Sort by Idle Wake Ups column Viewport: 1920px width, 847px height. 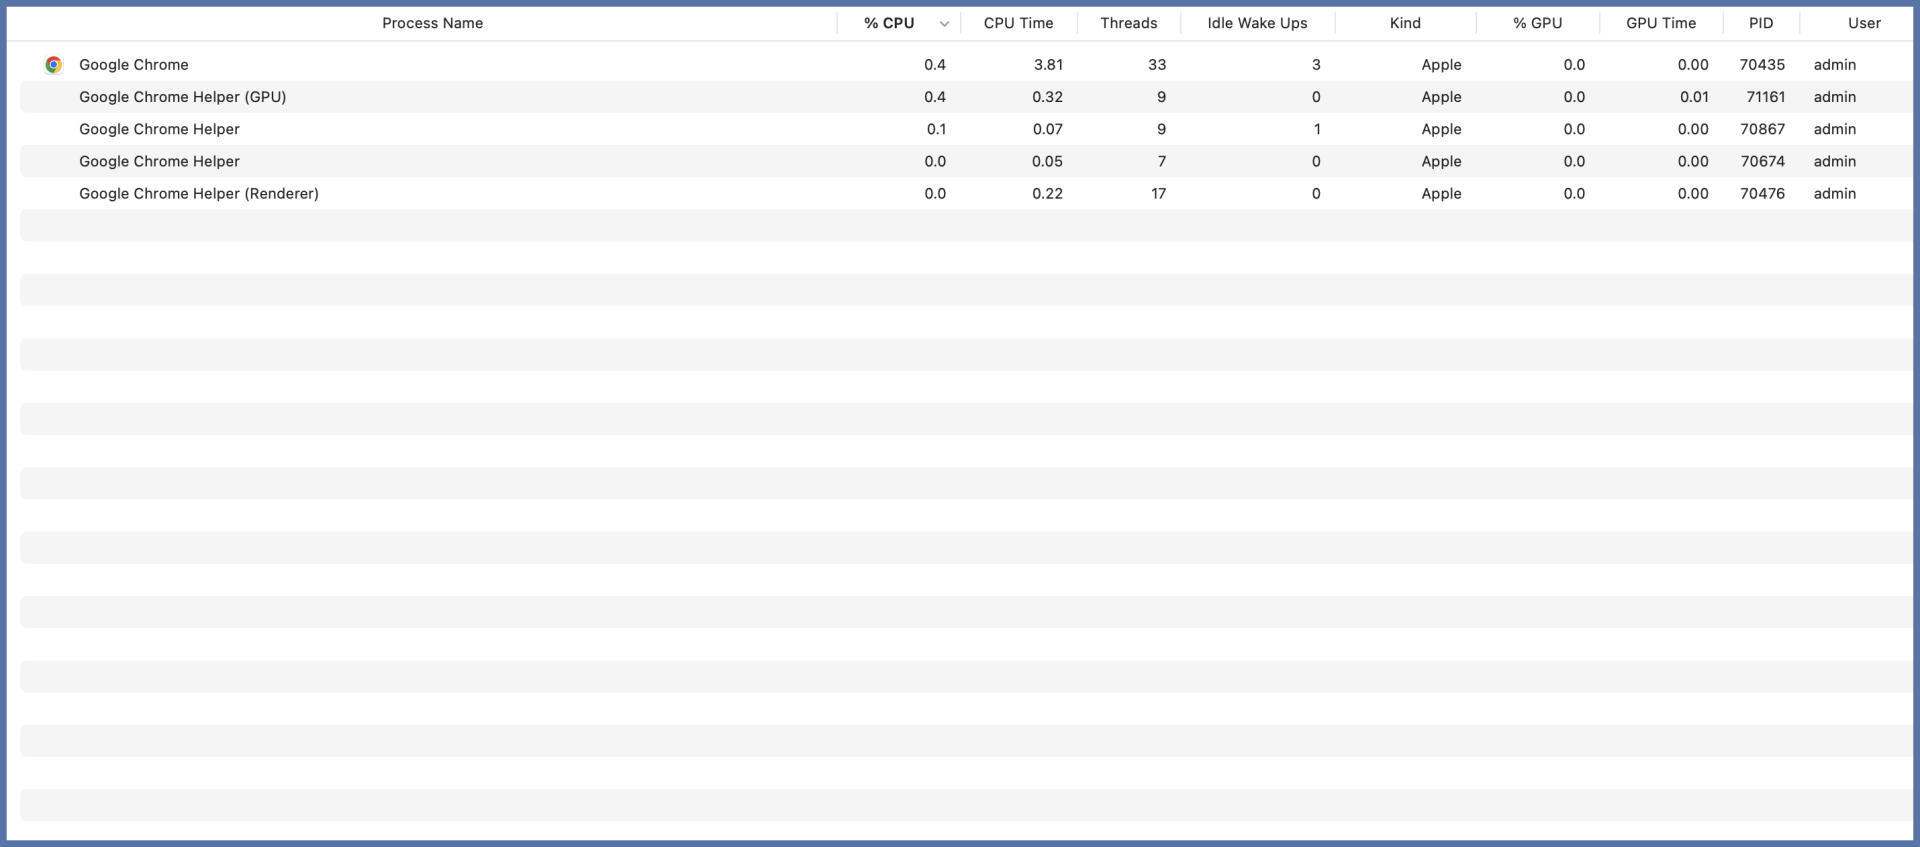(x=1257, y=23)
